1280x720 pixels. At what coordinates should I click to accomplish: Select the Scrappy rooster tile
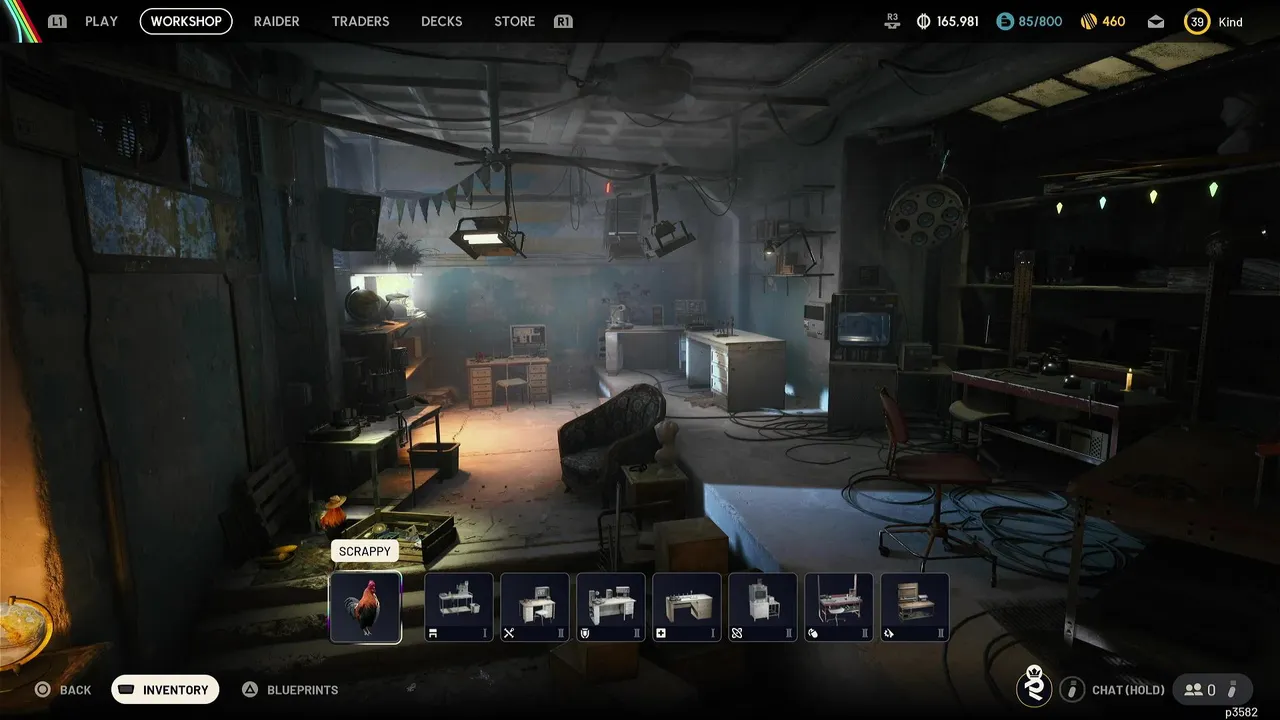pyautogui.click(x=365, y=607)
